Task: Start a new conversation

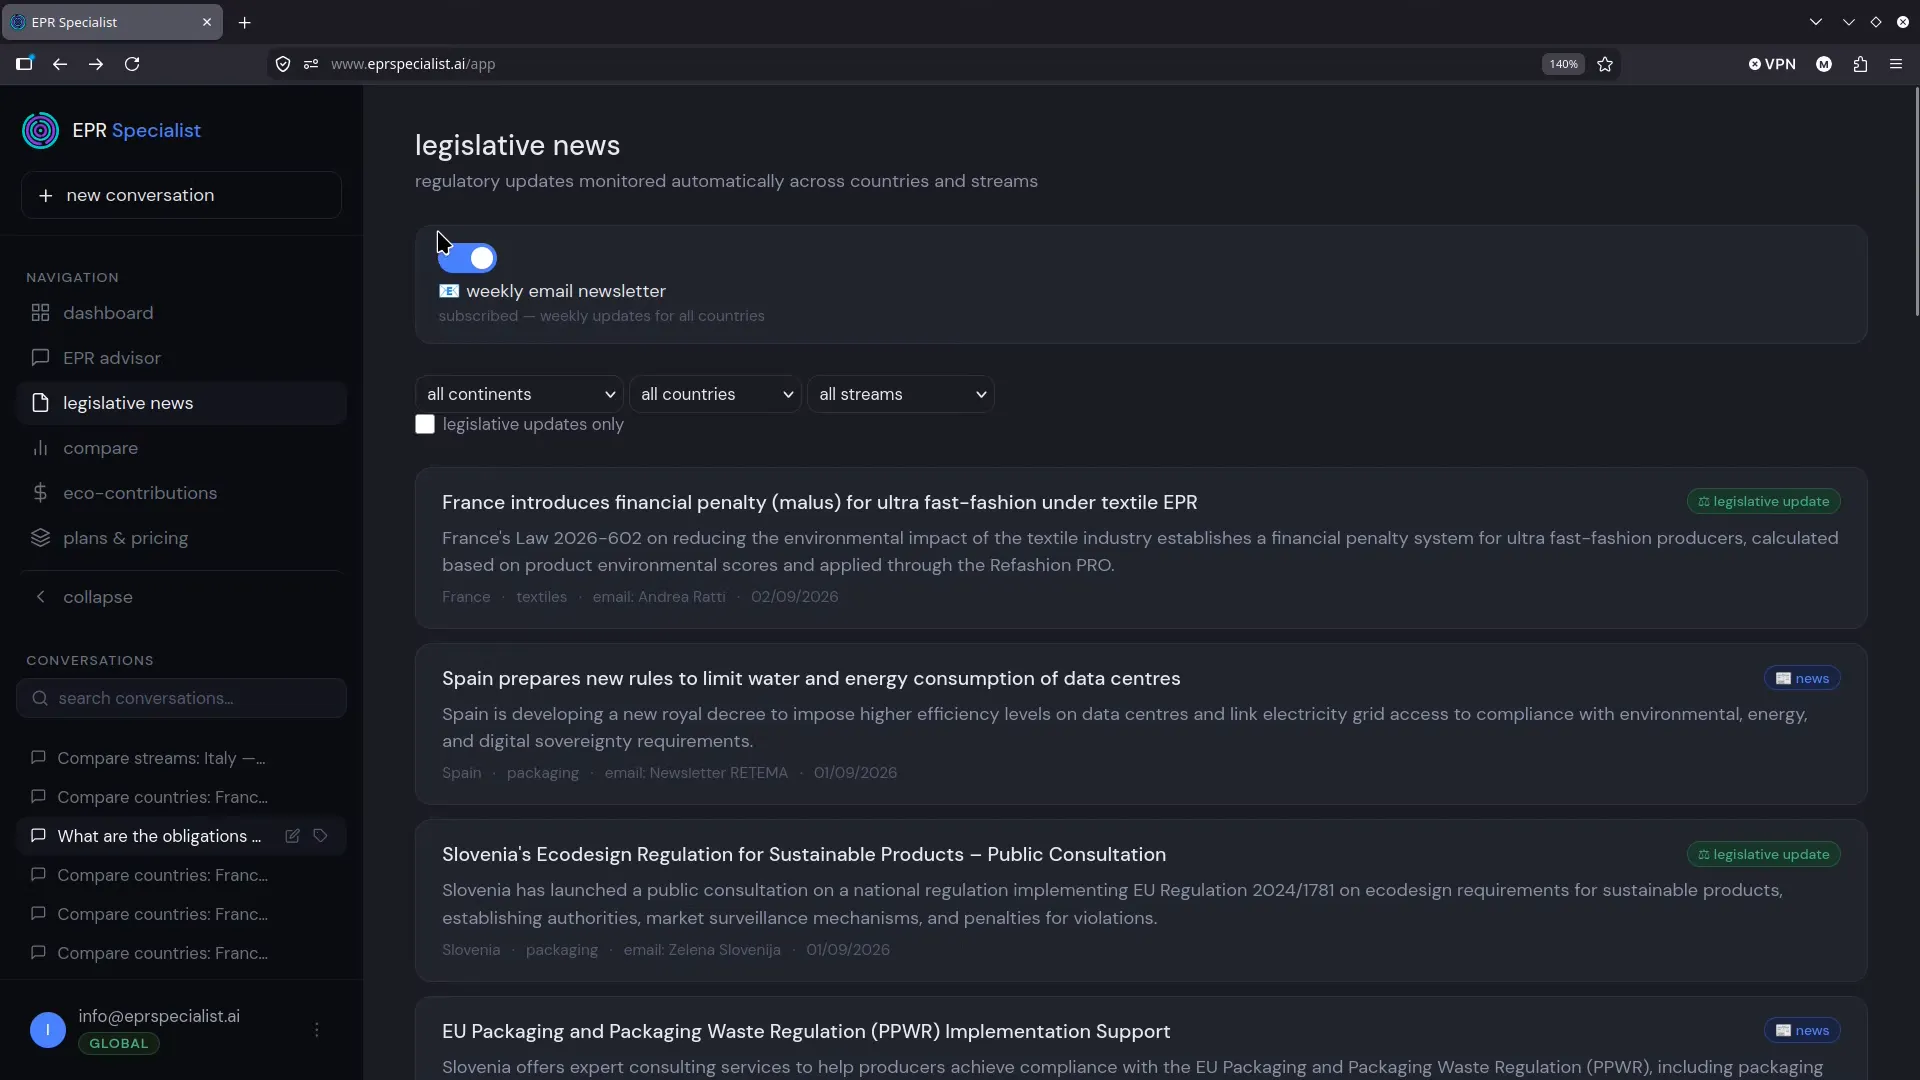Action: coord(181,195)
